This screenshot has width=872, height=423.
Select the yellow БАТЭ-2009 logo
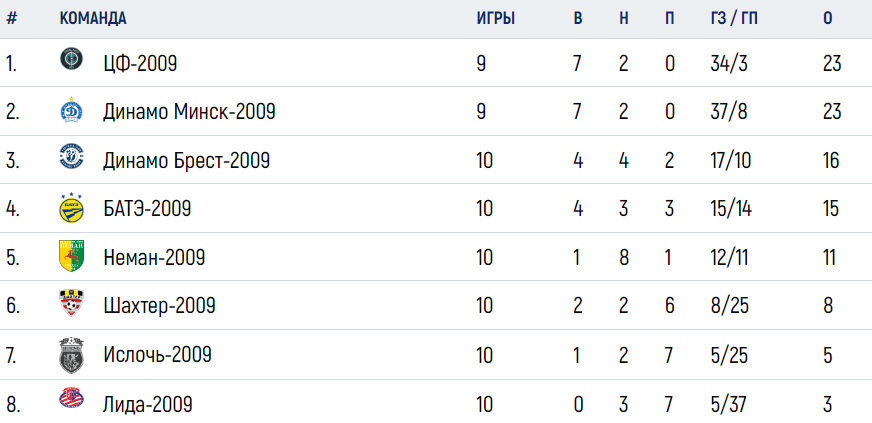tap(71, 208)
